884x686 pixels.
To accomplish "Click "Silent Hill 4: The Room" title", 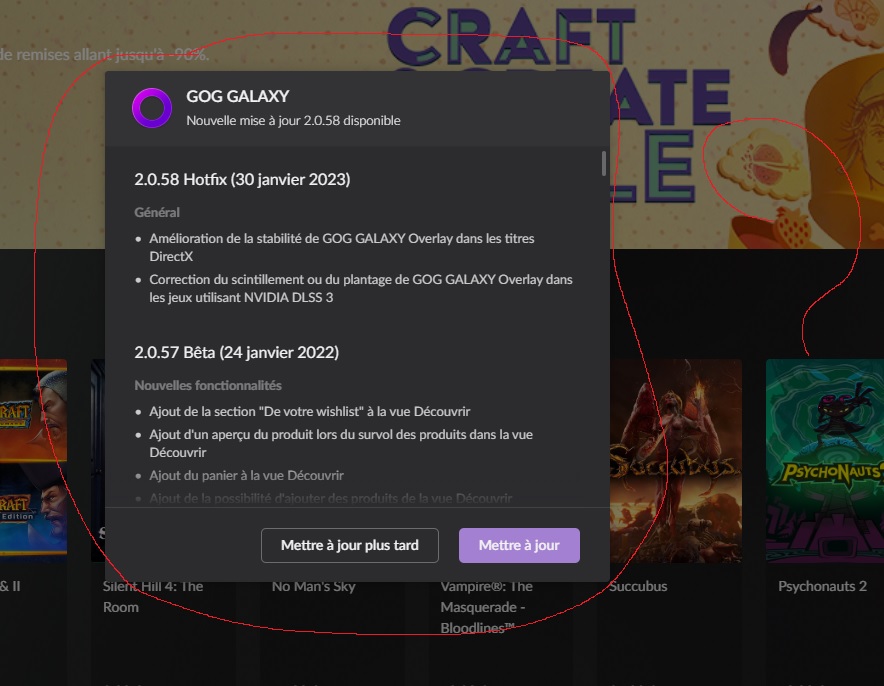I will pos(153,596).
